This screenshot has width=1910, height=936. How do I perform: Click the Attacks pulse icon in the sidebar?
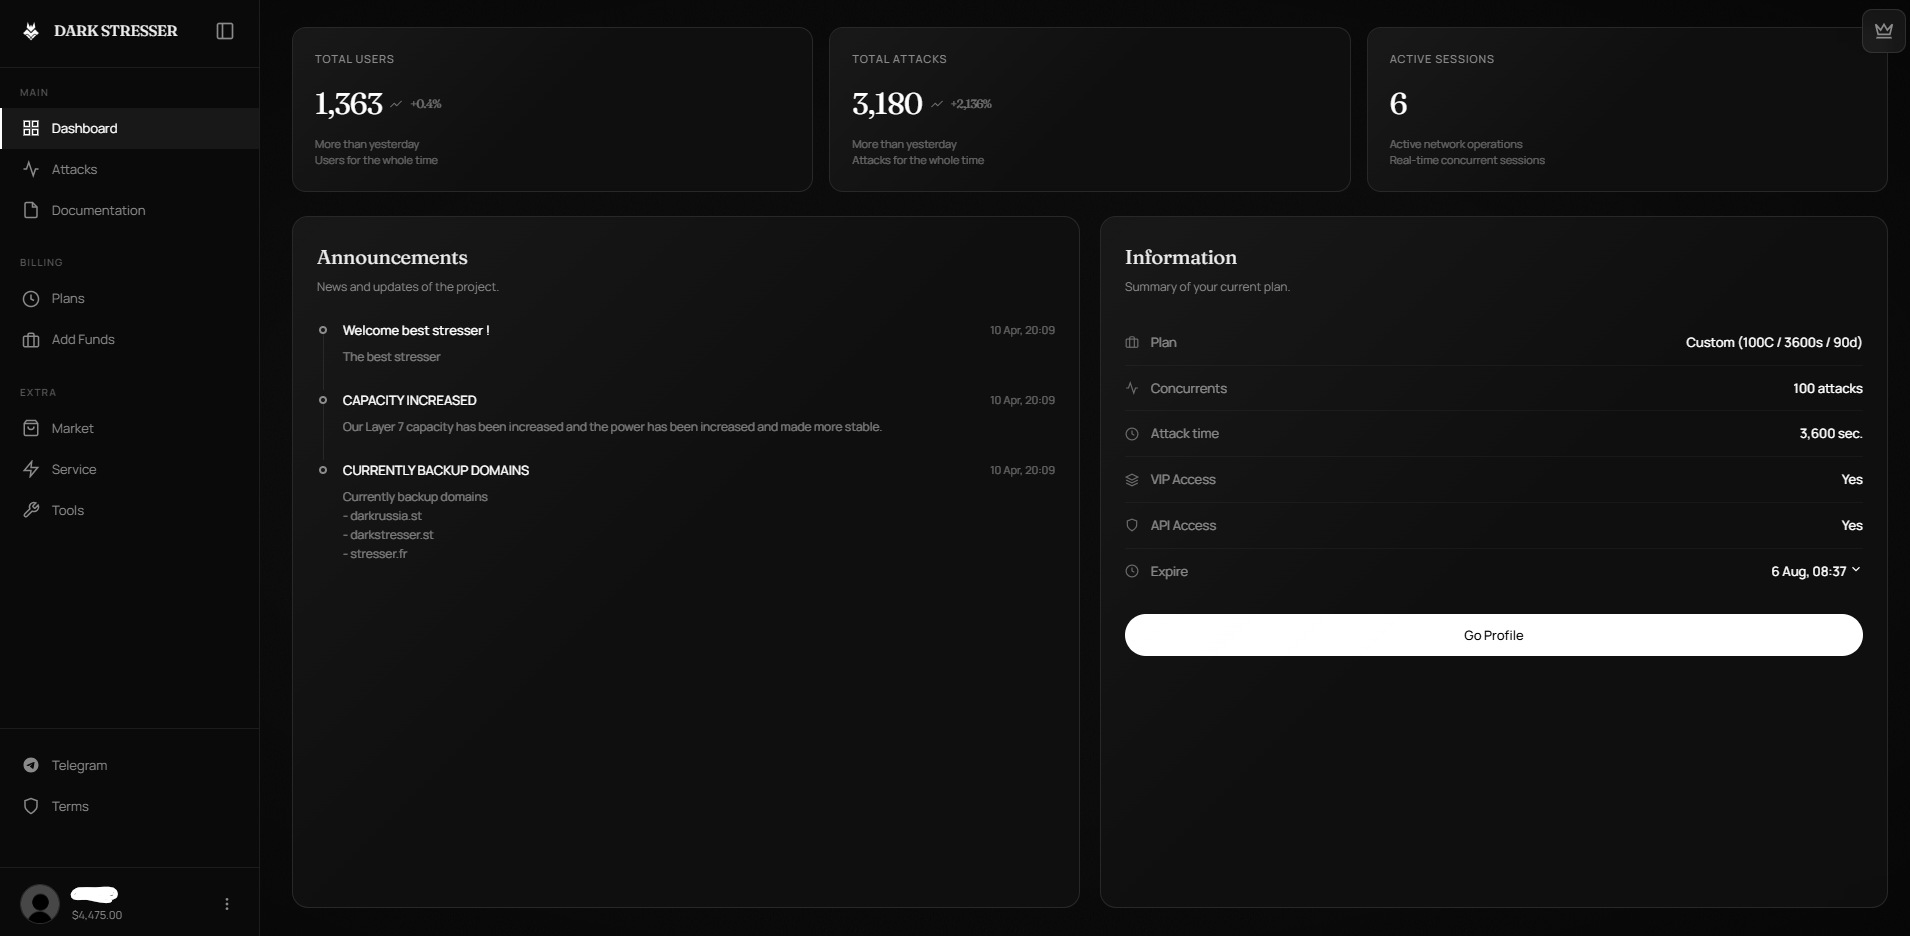click(31, 169)
